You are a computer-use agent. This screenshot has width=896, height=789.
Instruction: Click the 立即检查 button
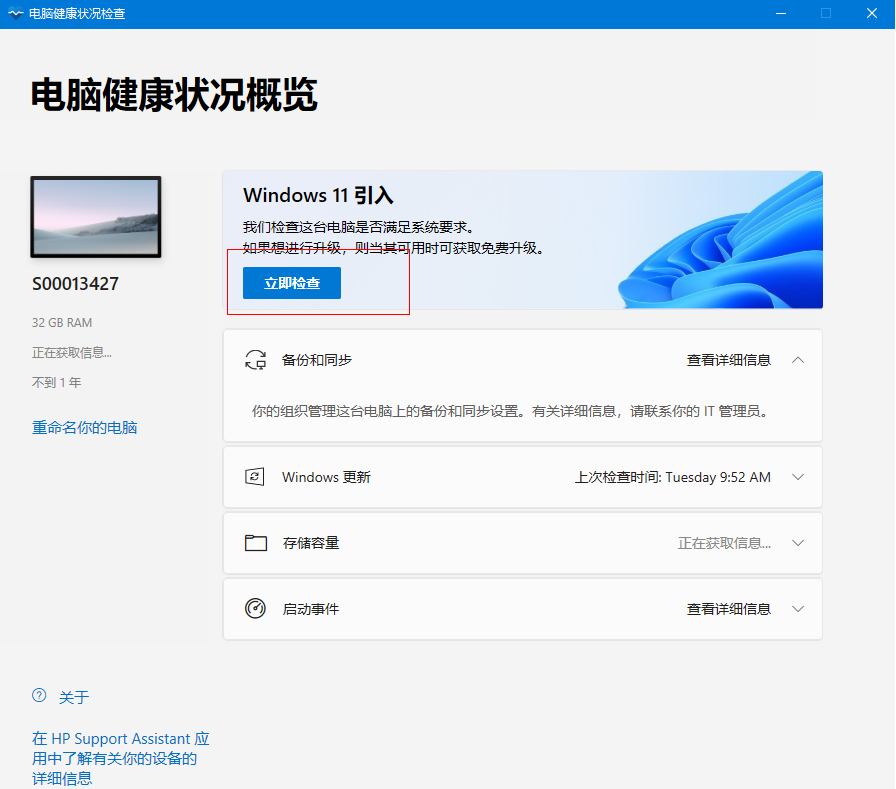(291, 283)
